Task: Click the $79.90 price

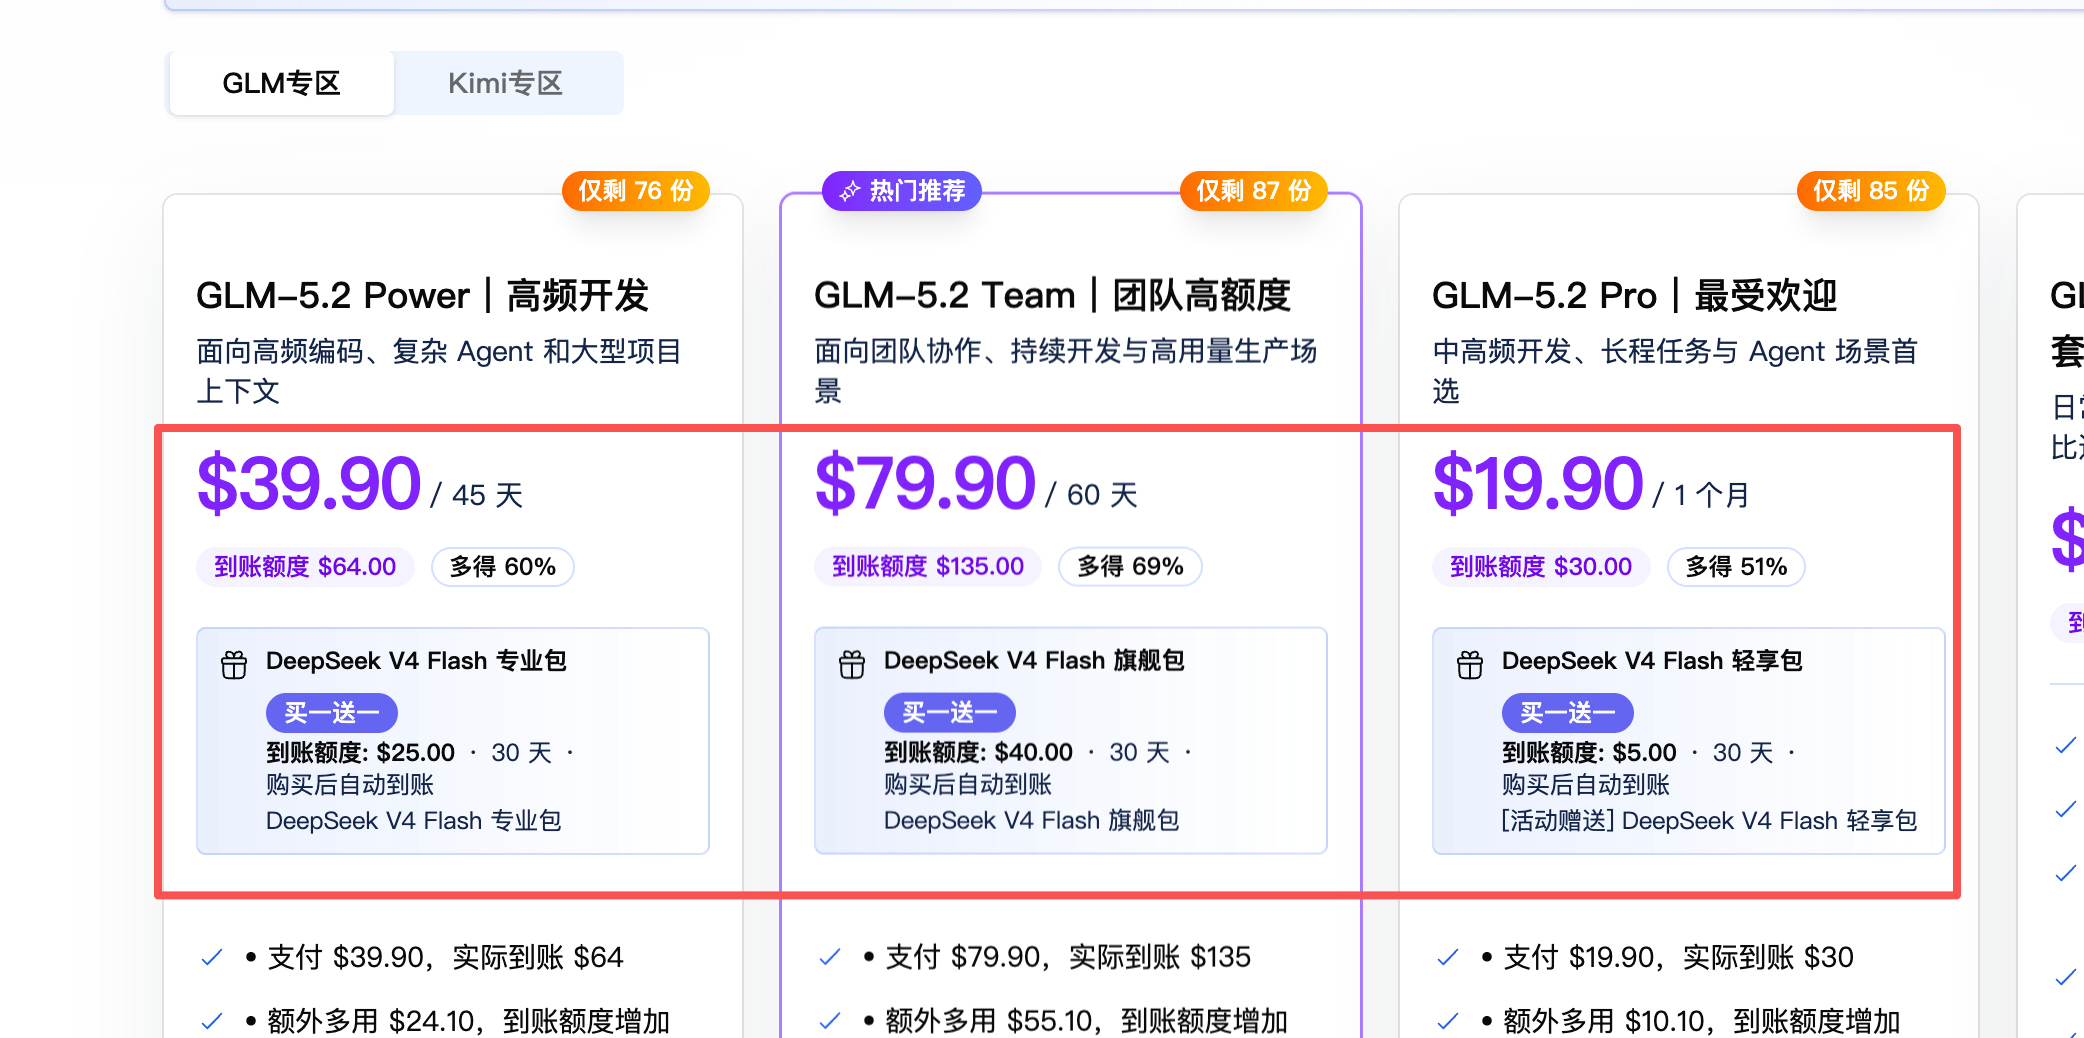Action: point(925,484)
